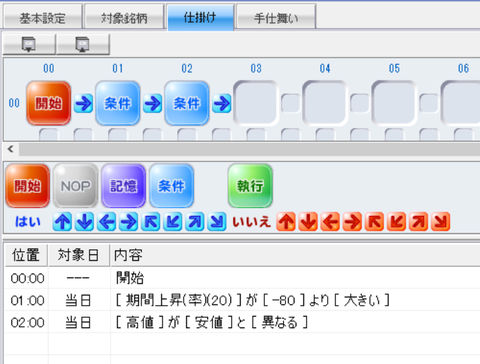Pick the red 開始 palette block

28,186
